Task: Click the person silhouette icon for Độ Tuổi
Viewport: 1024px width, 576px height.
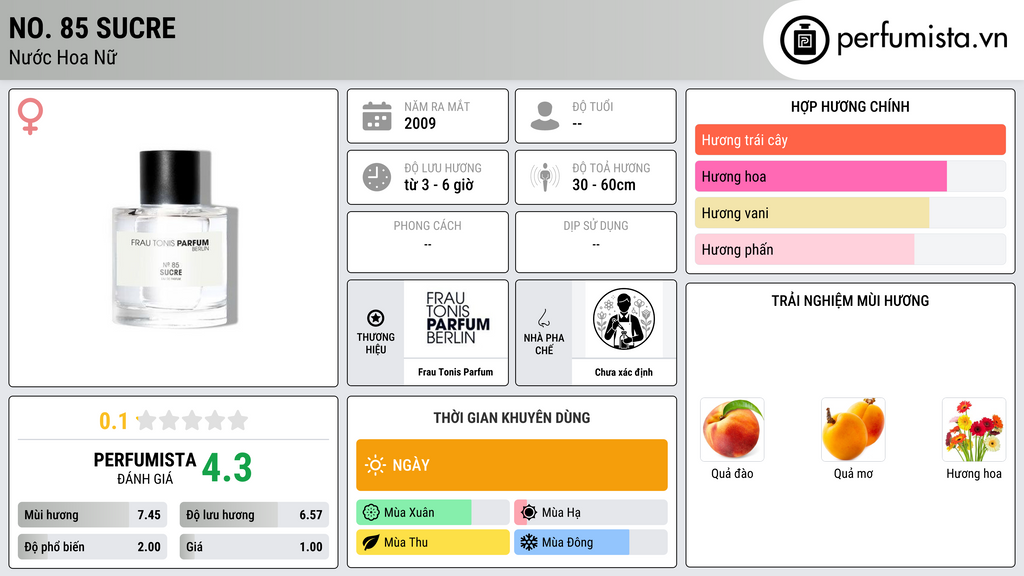Action: [545, 116]
